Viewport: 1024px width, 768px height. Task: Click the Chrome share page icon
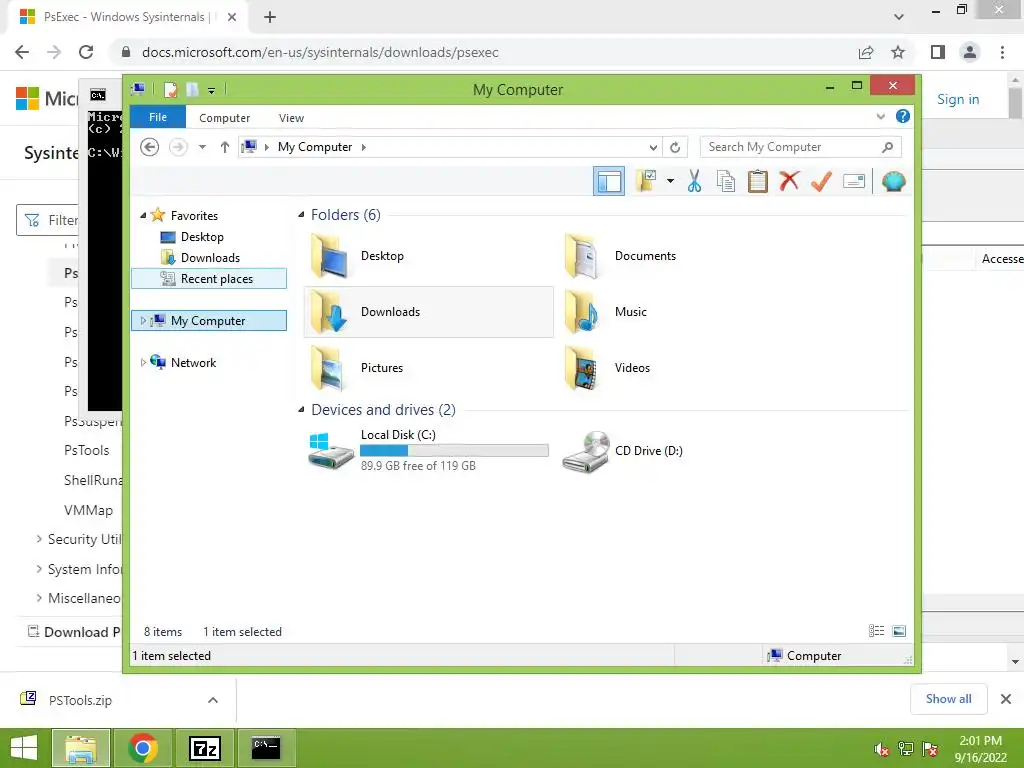[x=866, y=52]
